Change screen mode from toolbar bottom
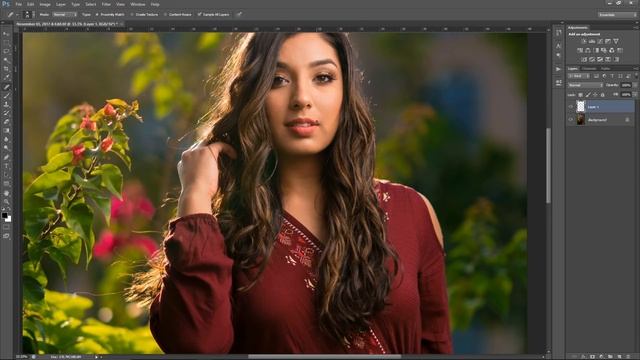The width and height of the screenshot is (640, 360). tap(6, 236)
